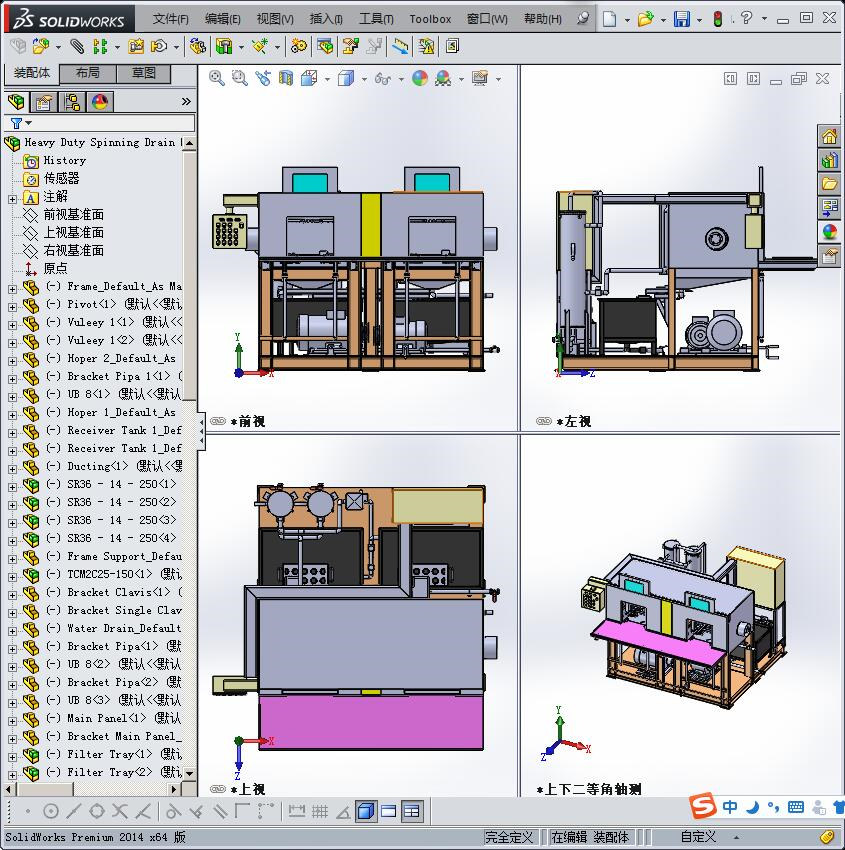Click the Zoom to Area magnifier
Image resolution: width=845 pixels, height=850 pixels.
[240, 79]
